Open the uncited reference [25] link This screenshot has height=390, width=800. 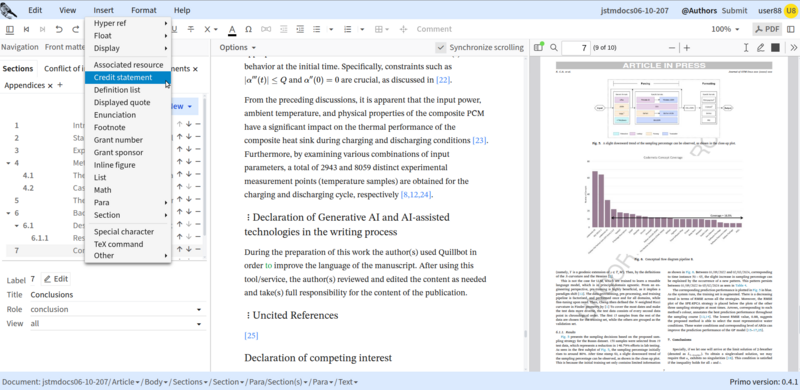[x=252, y=336]
